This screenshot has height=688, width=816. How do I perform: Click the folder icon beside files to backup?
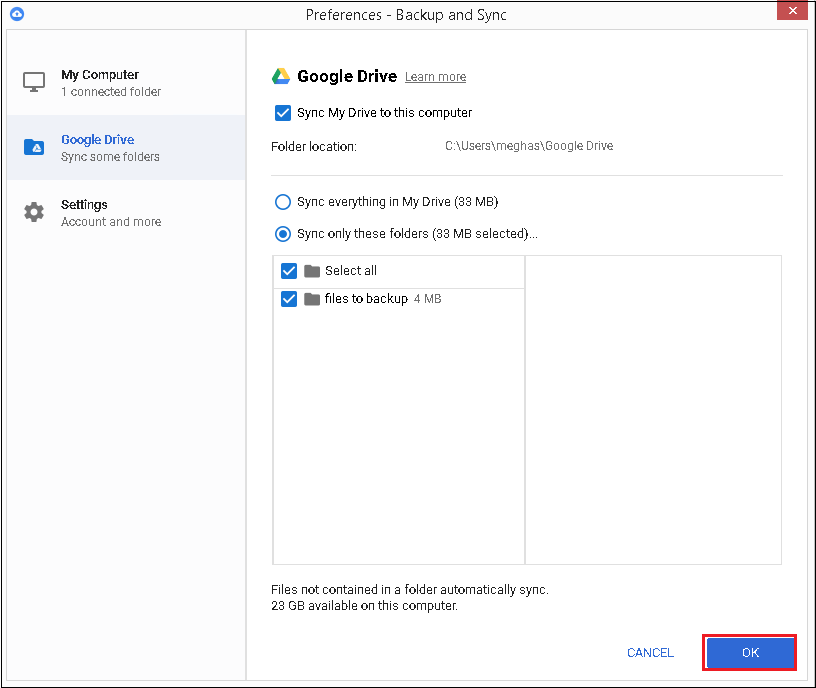pos(312,299)
